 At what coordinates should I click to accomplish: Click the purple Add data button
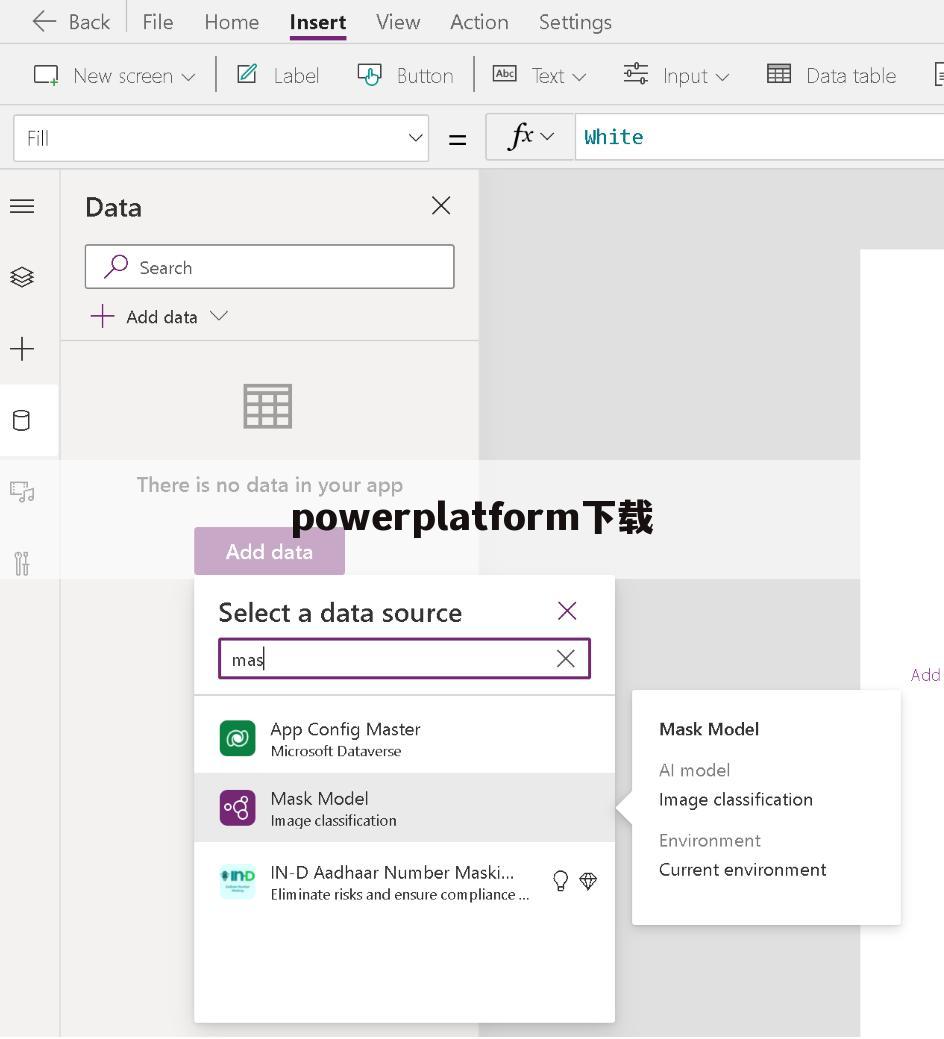point(269,551)
